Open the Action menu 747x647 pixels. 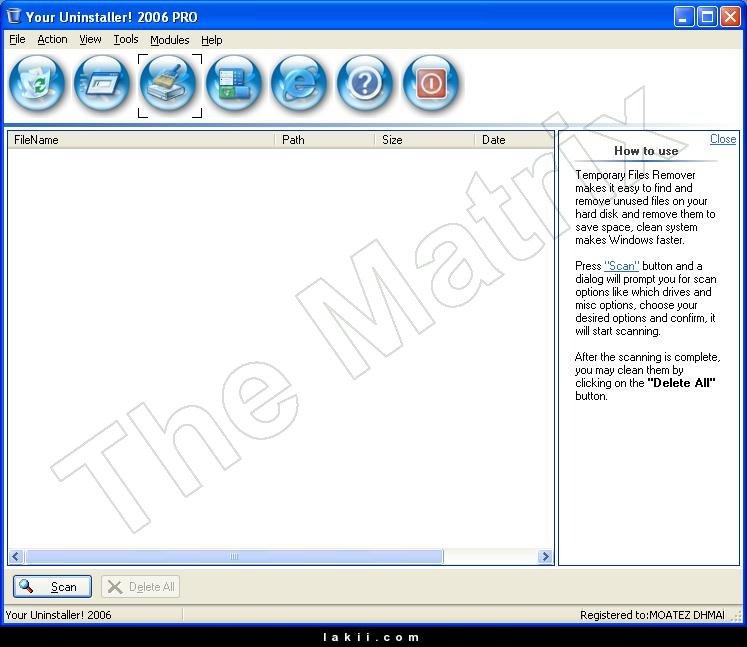pos(52,40)
